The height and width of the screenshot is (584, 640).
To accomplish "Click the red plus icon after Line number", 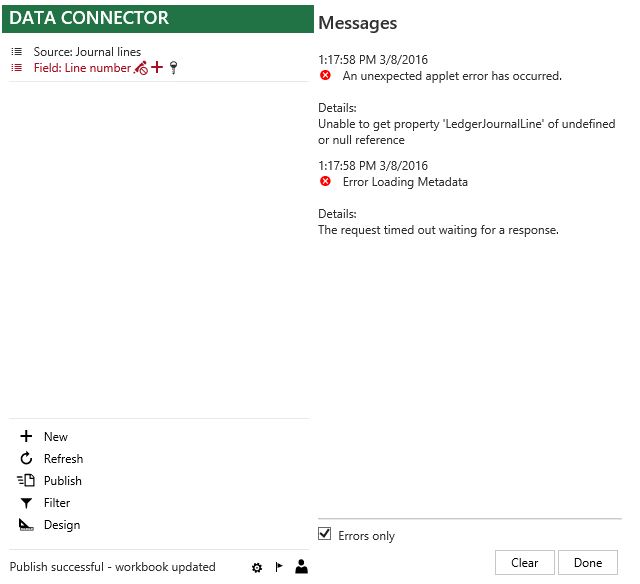I will tap(157, 67).
